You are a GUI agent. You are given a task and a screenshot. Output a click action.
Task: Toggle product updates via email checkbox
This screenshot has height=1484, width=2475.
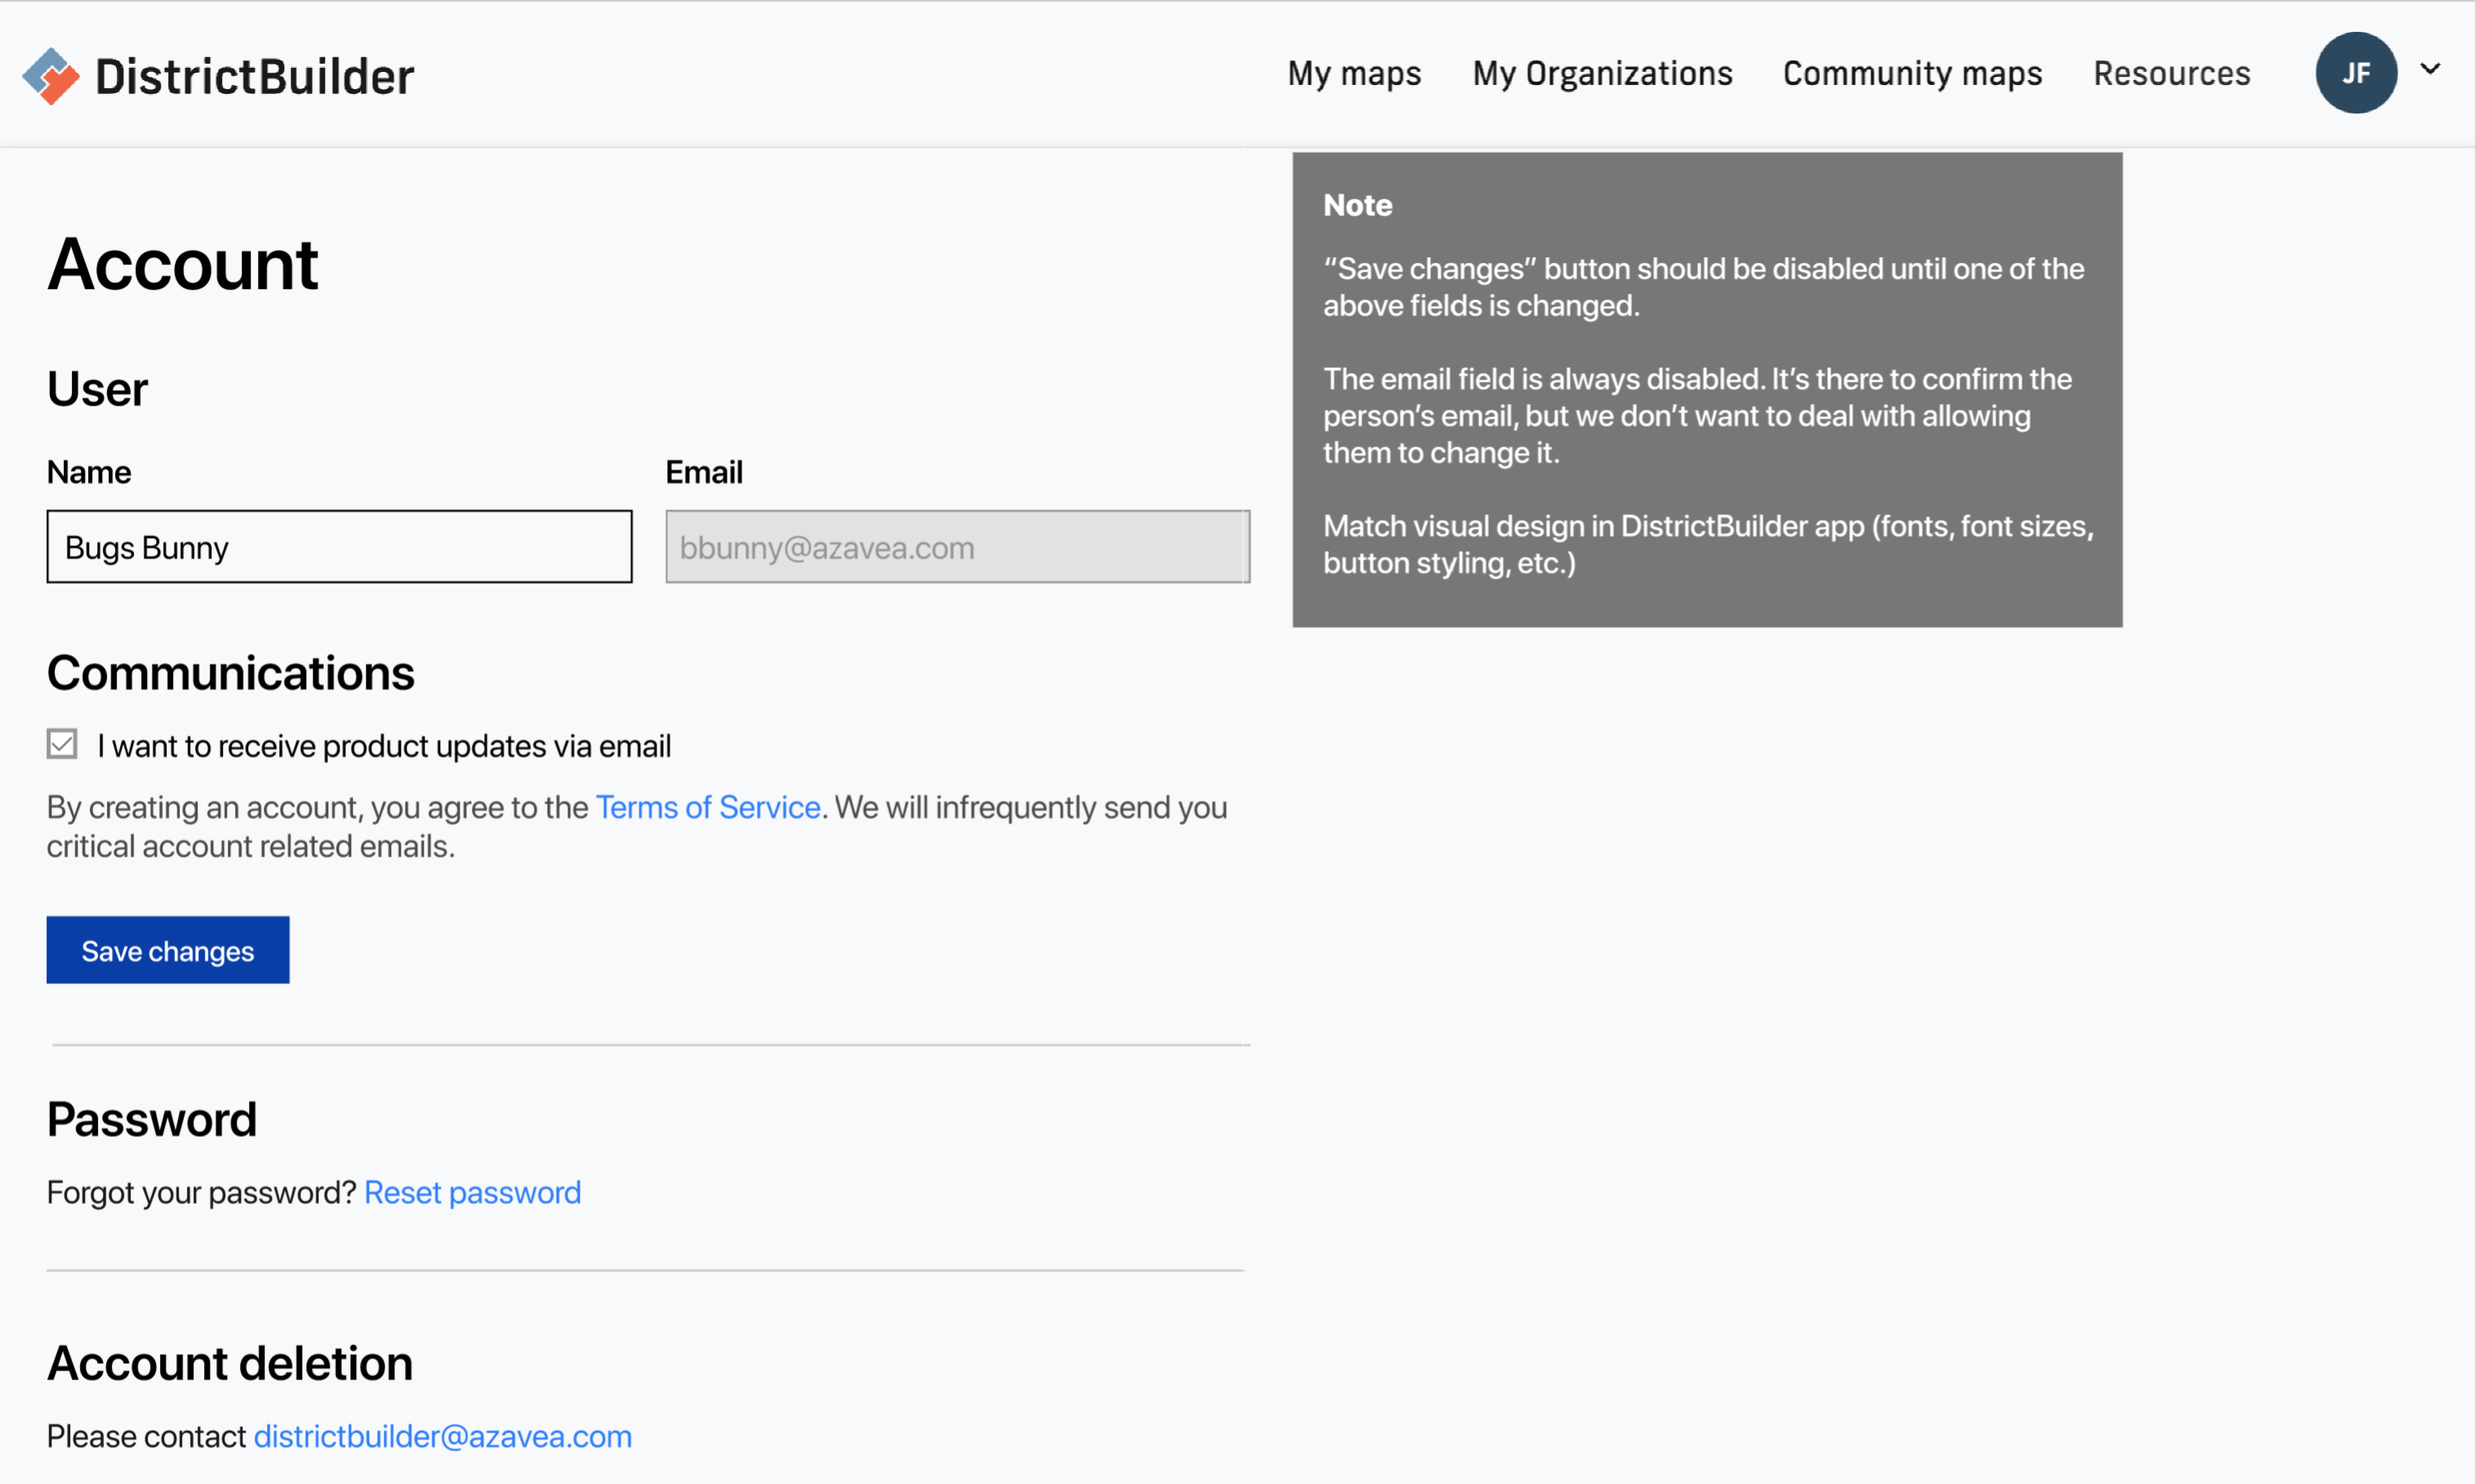(61, 744)
